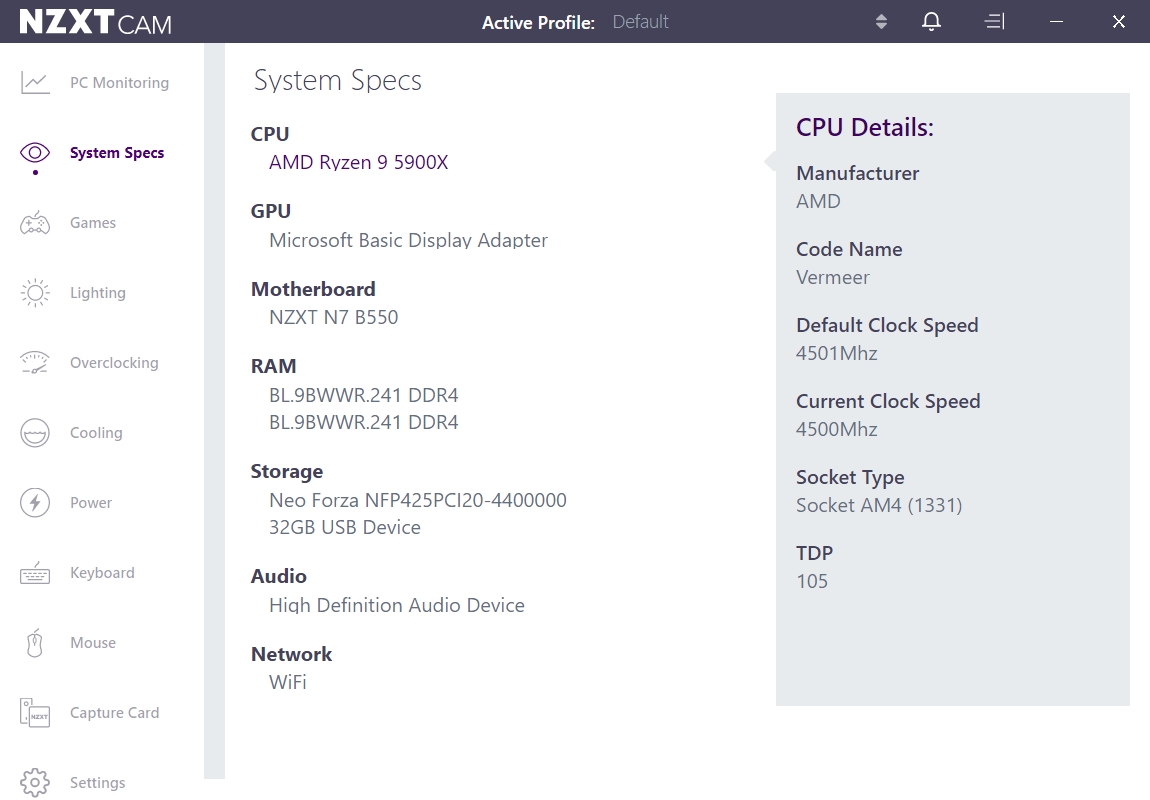This screenshot has width=1150, height=800.
Task: Toggle the side panel list icon
Action: click(995, 21)
